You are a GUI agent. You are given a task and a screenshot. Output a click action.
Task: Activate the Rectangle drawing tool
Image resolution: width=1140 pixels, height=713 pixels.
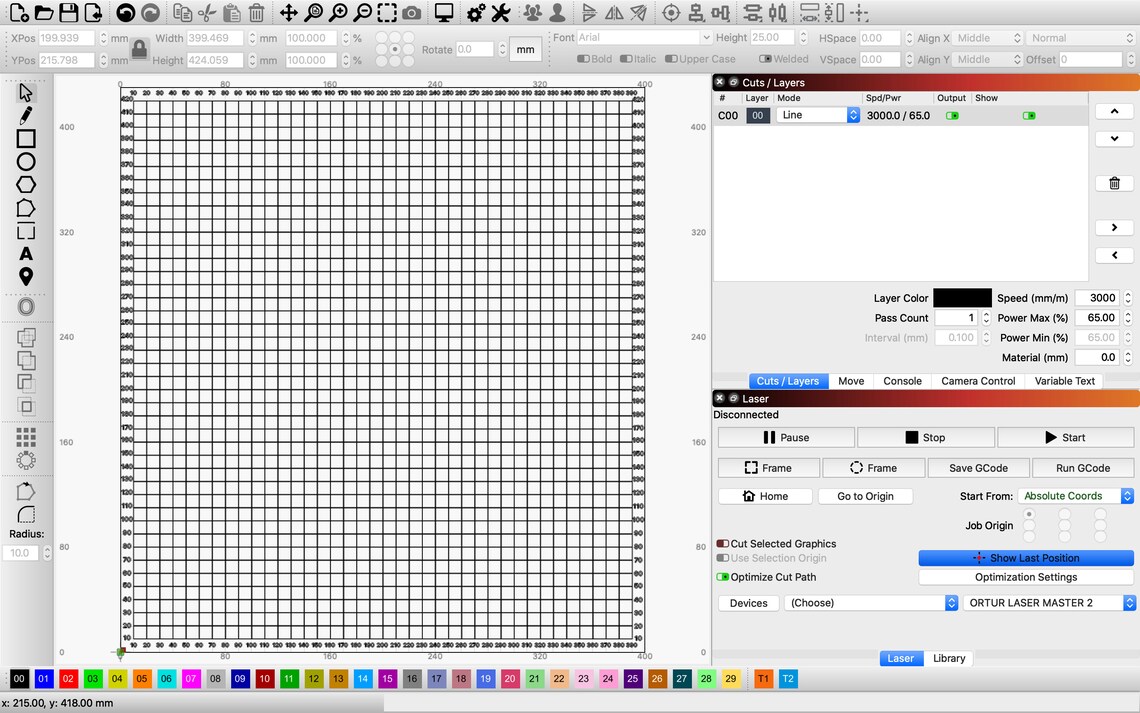24,138
